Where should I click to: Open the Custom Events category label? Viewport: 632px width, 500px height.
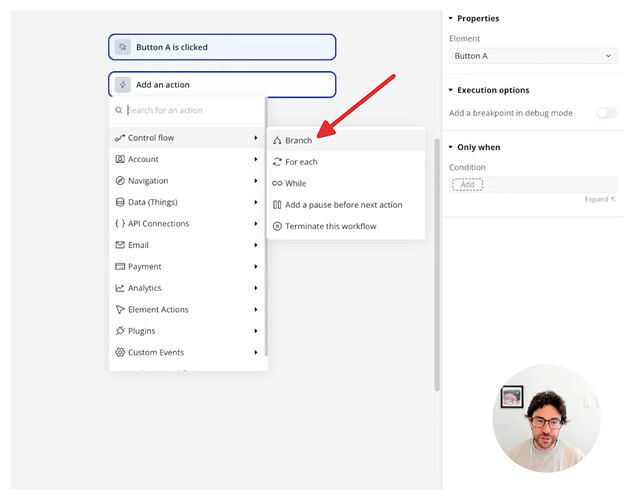(156, 352)
